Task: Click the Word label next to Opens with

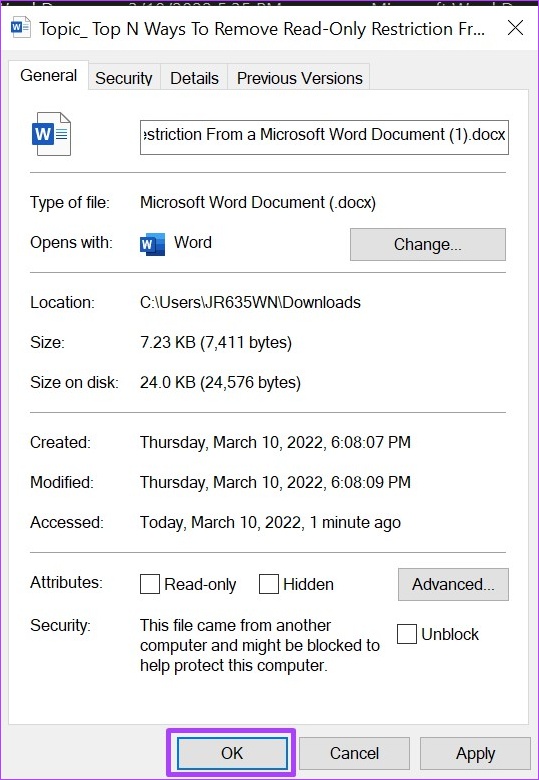Action: click(192, 242)
